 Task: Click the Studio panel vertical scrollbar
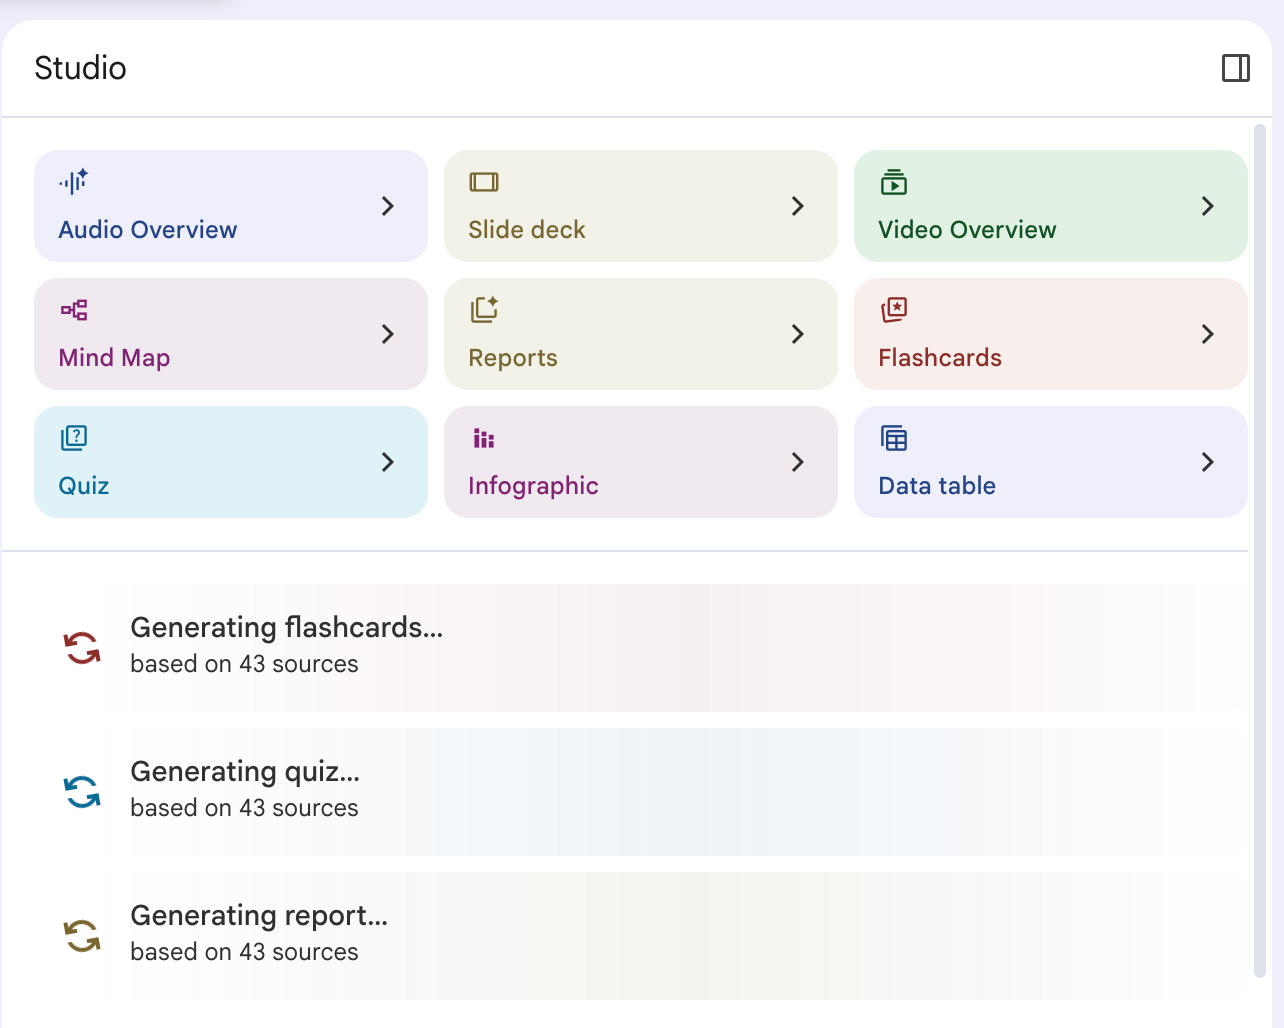coord(1260,550)
